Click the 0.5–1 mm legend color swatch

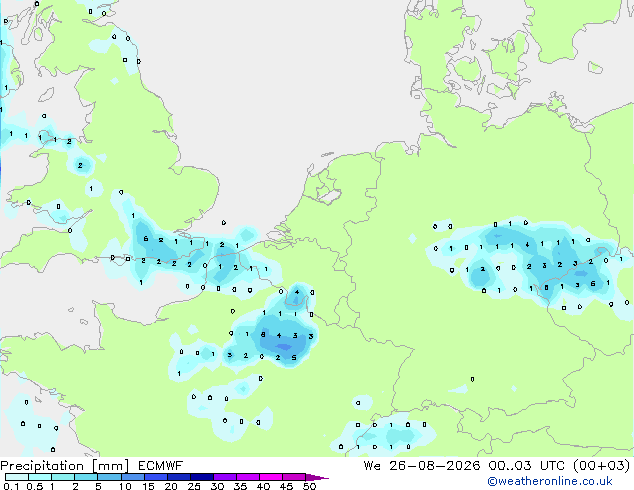40,477
